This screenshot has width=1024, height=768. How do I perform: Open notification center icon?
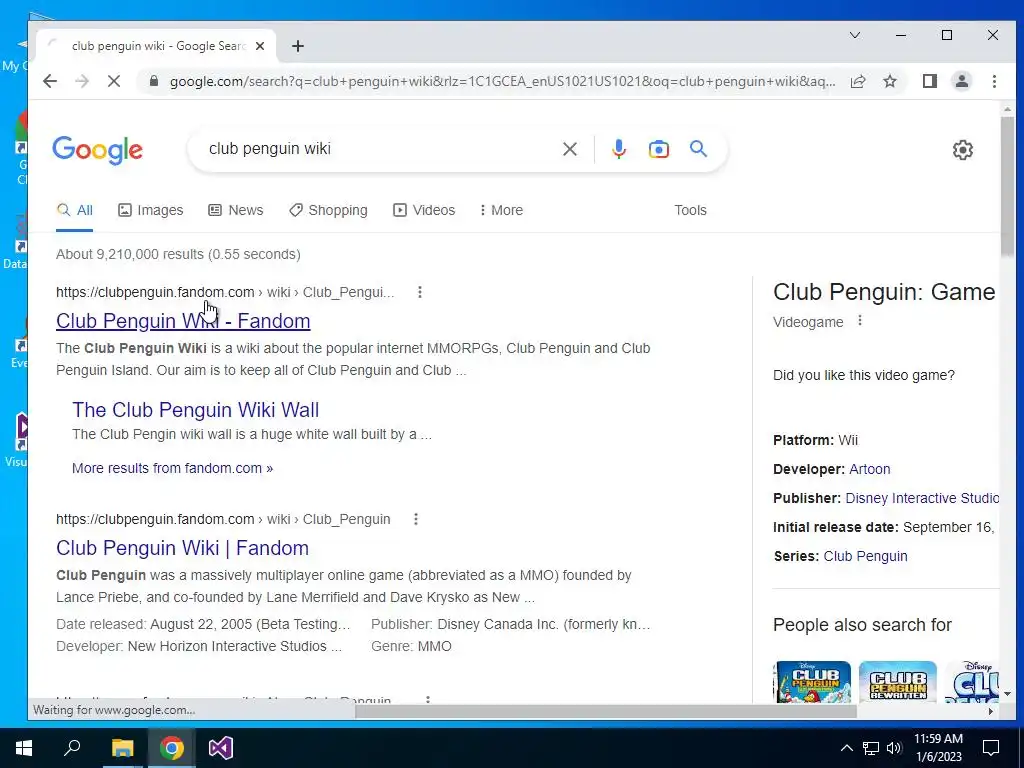[991, 748]
